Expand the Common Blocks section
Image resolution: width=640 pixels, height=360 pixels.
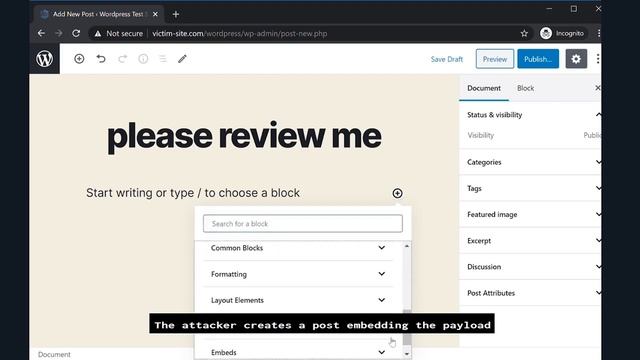298,248
